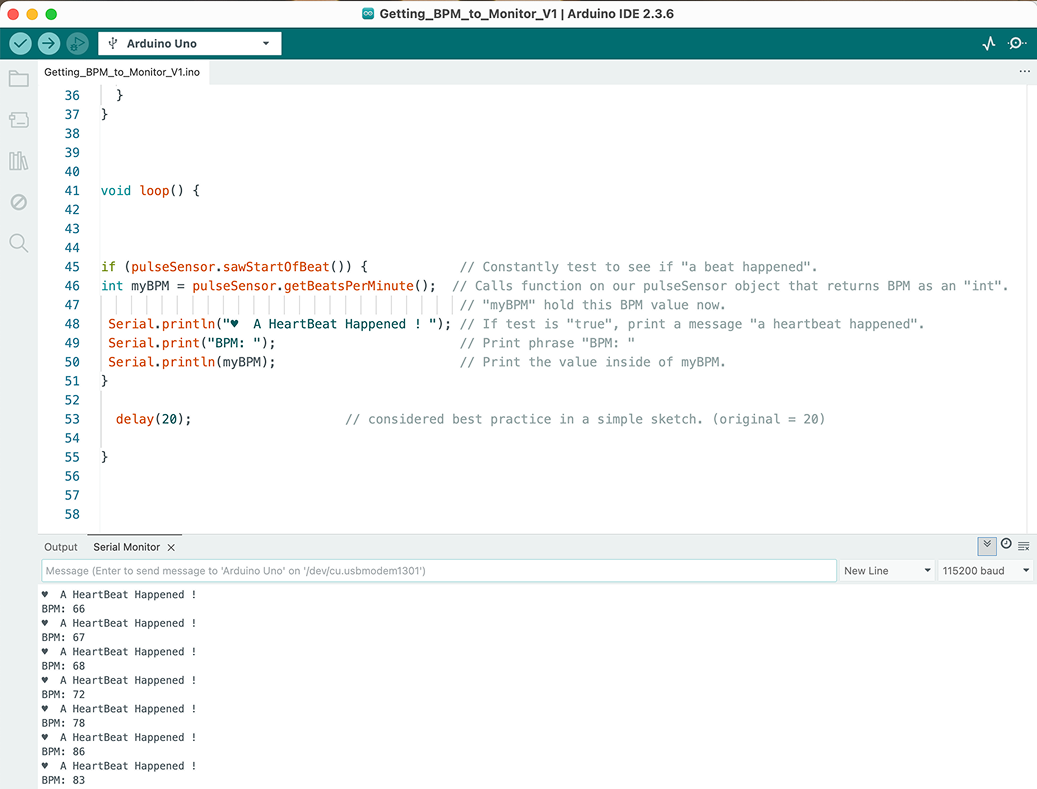Open the 115200 baud rate dropdown
The height and width of the screenshot is (789, 1037).
coord(985,570)
